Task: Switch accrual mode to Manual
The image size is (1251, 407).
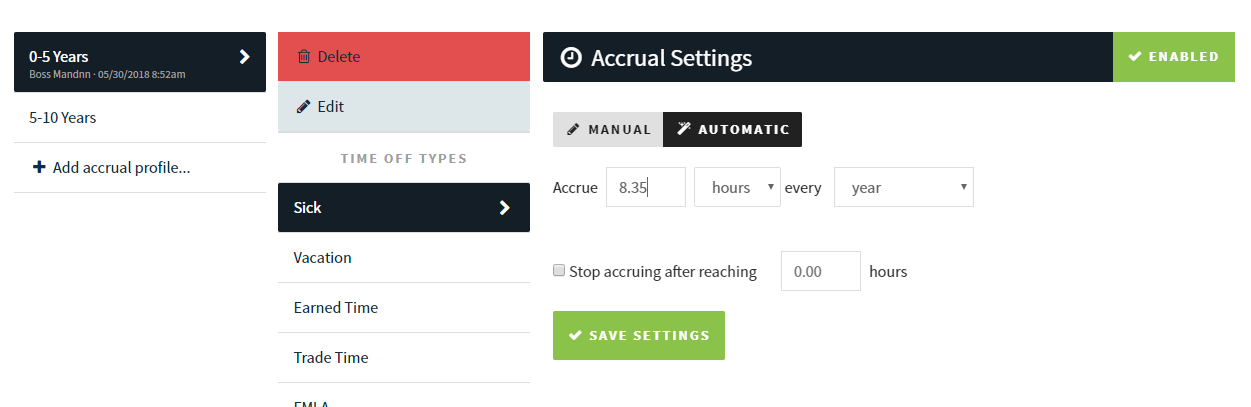Action: 608,129
